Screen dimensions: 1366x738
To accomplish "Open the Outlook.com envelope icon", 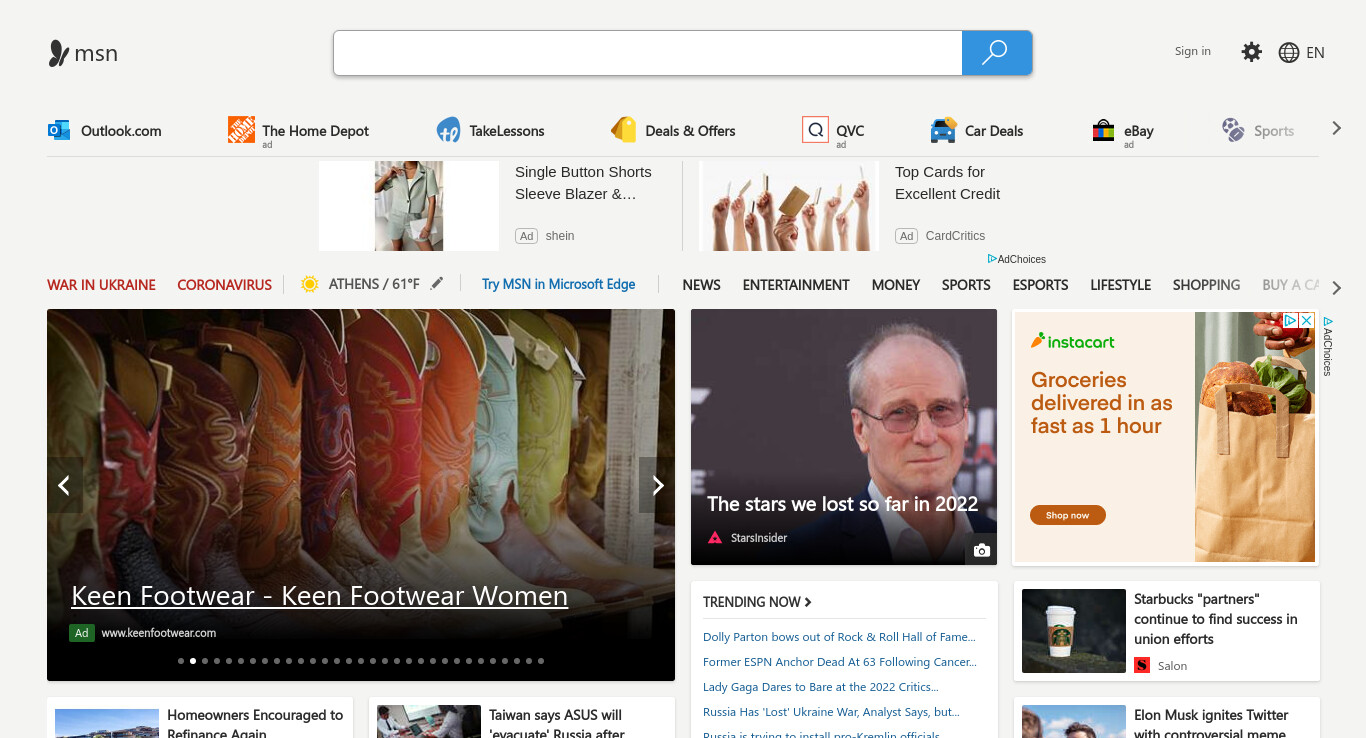I will pyautogui.click(x=59, y=130).
